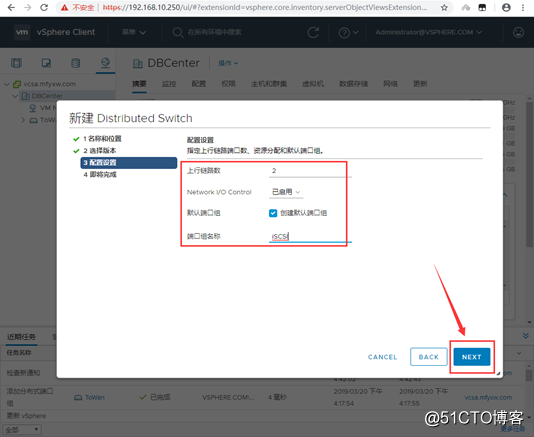Click the browser forward arrow
The height and width of the screenshot is (437, 534).
[28, 7]
